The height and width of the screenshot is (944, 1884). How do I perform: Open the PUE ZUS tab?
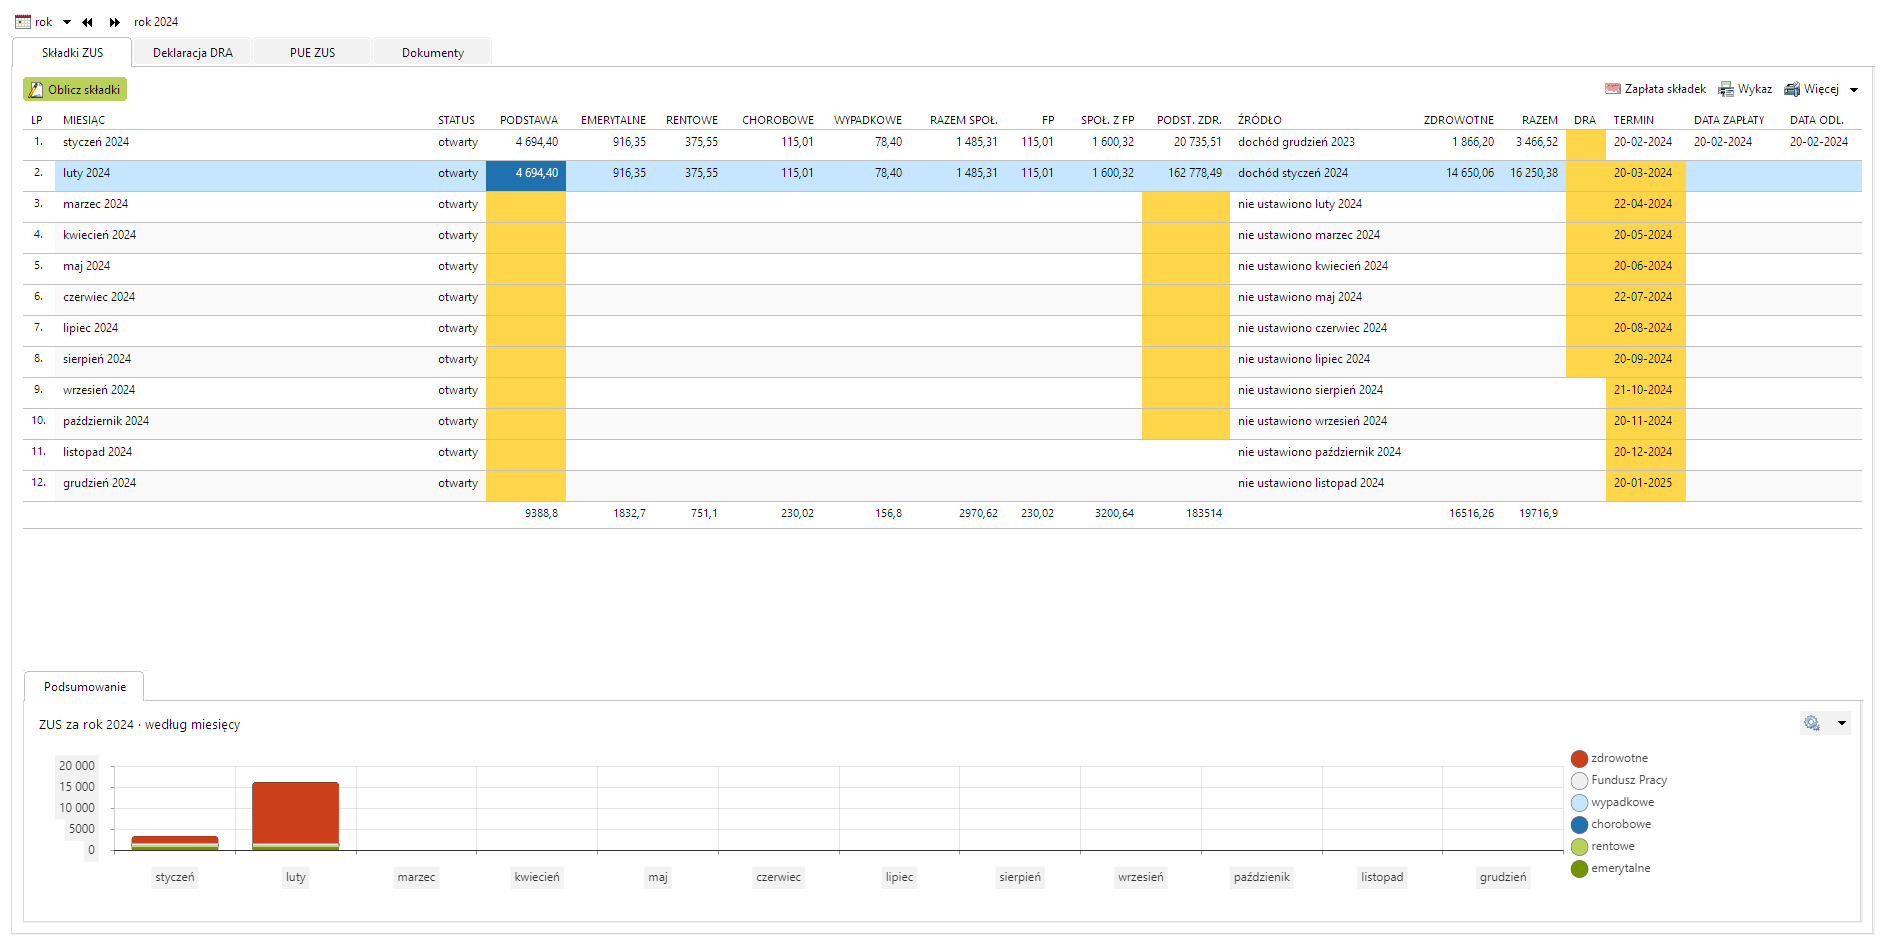click(x=312, y=53)
